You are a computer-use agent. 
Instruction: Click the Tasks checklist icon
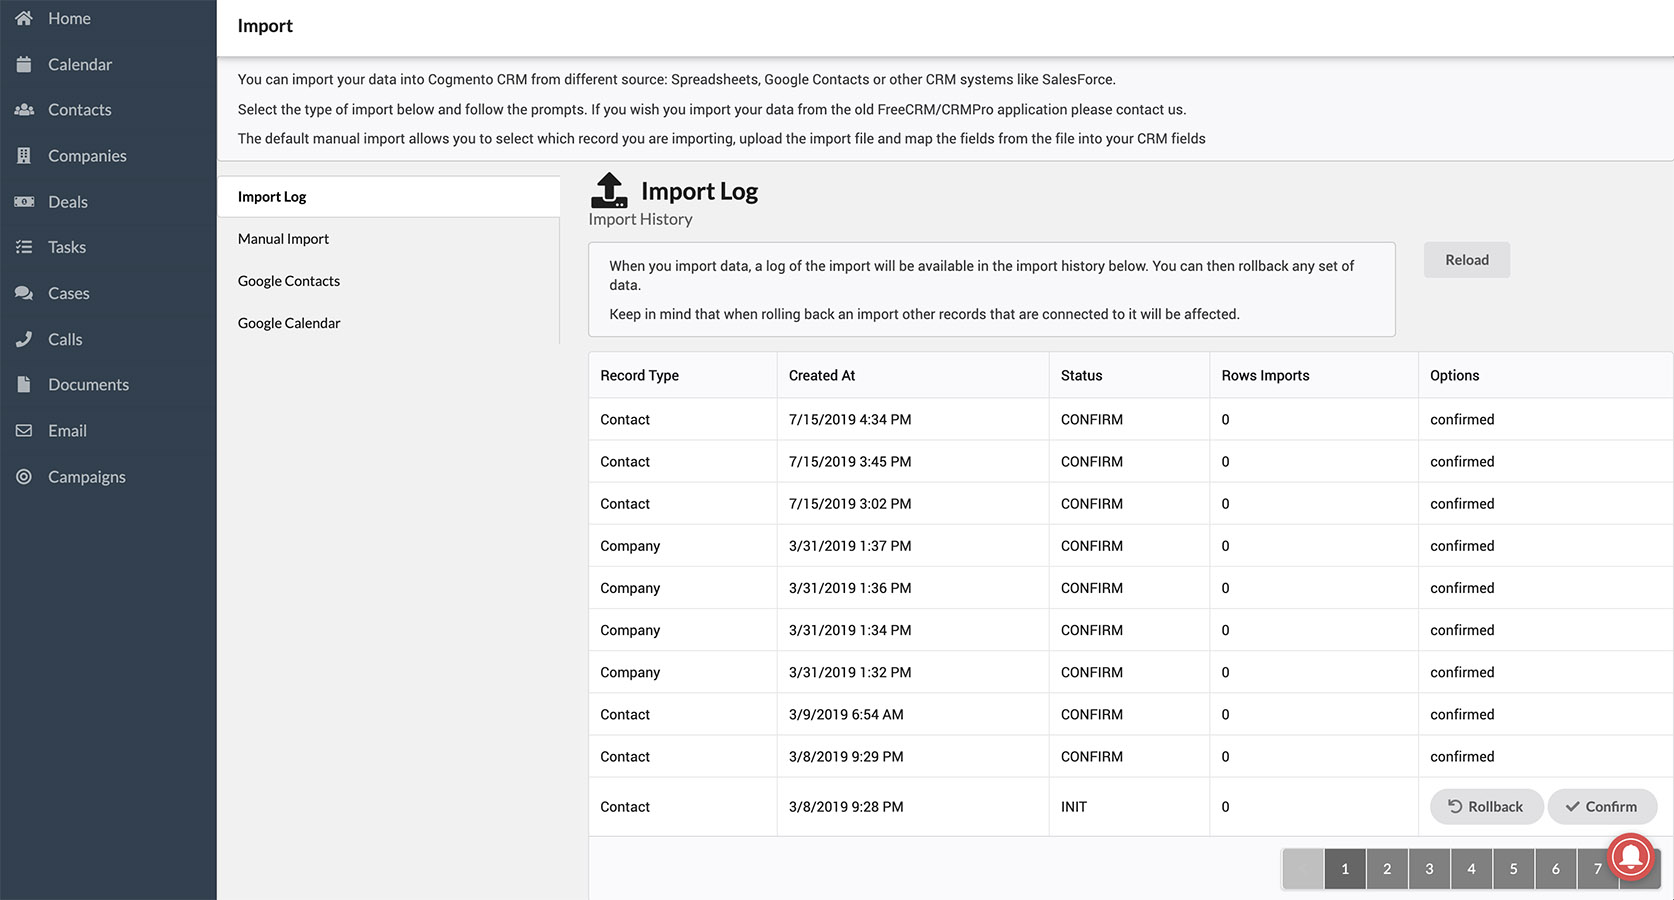tap(24, 247)
